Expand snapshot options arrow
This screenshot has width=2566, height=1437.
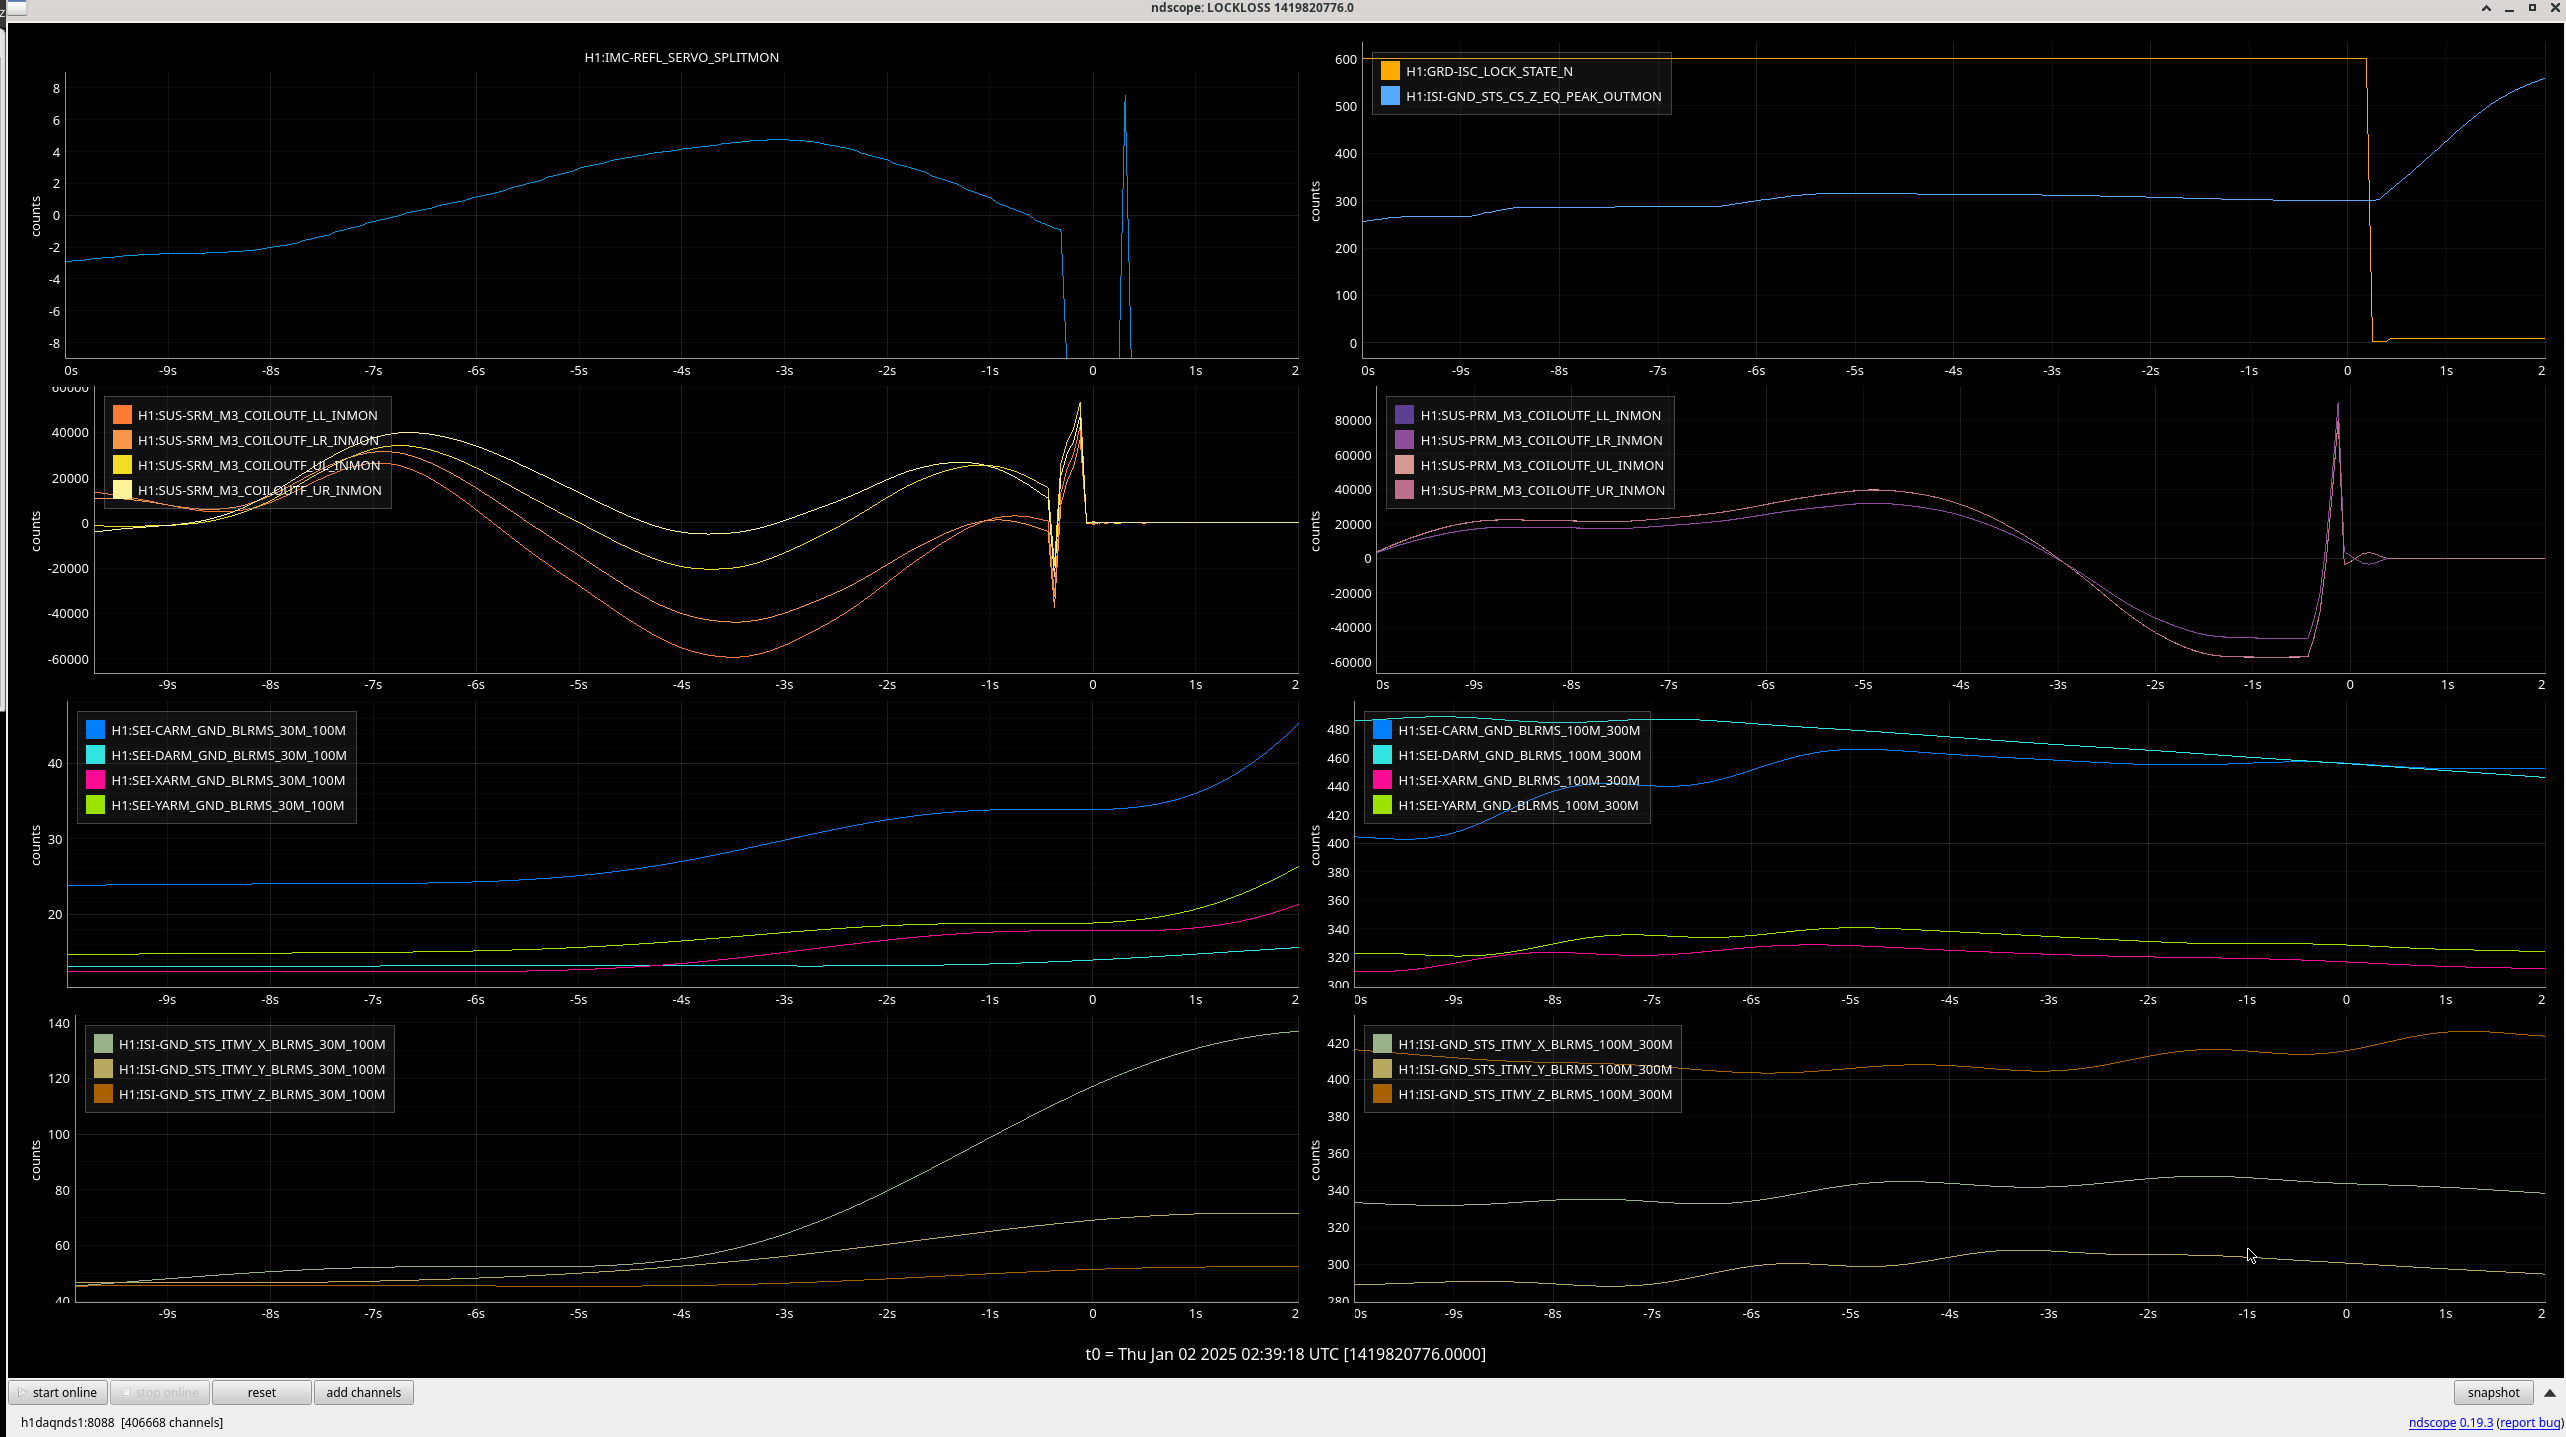point(2549,1392)
